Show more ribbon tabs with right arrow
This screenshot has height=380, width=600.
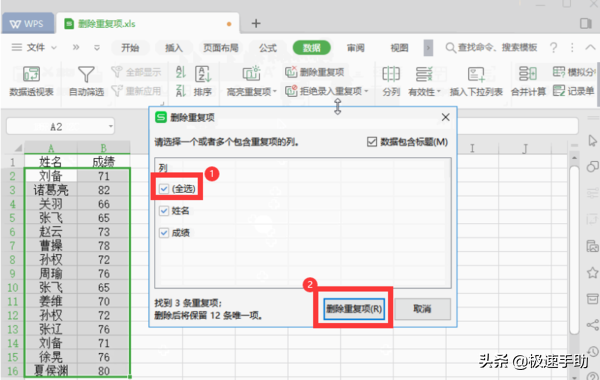tap(428, 48)
